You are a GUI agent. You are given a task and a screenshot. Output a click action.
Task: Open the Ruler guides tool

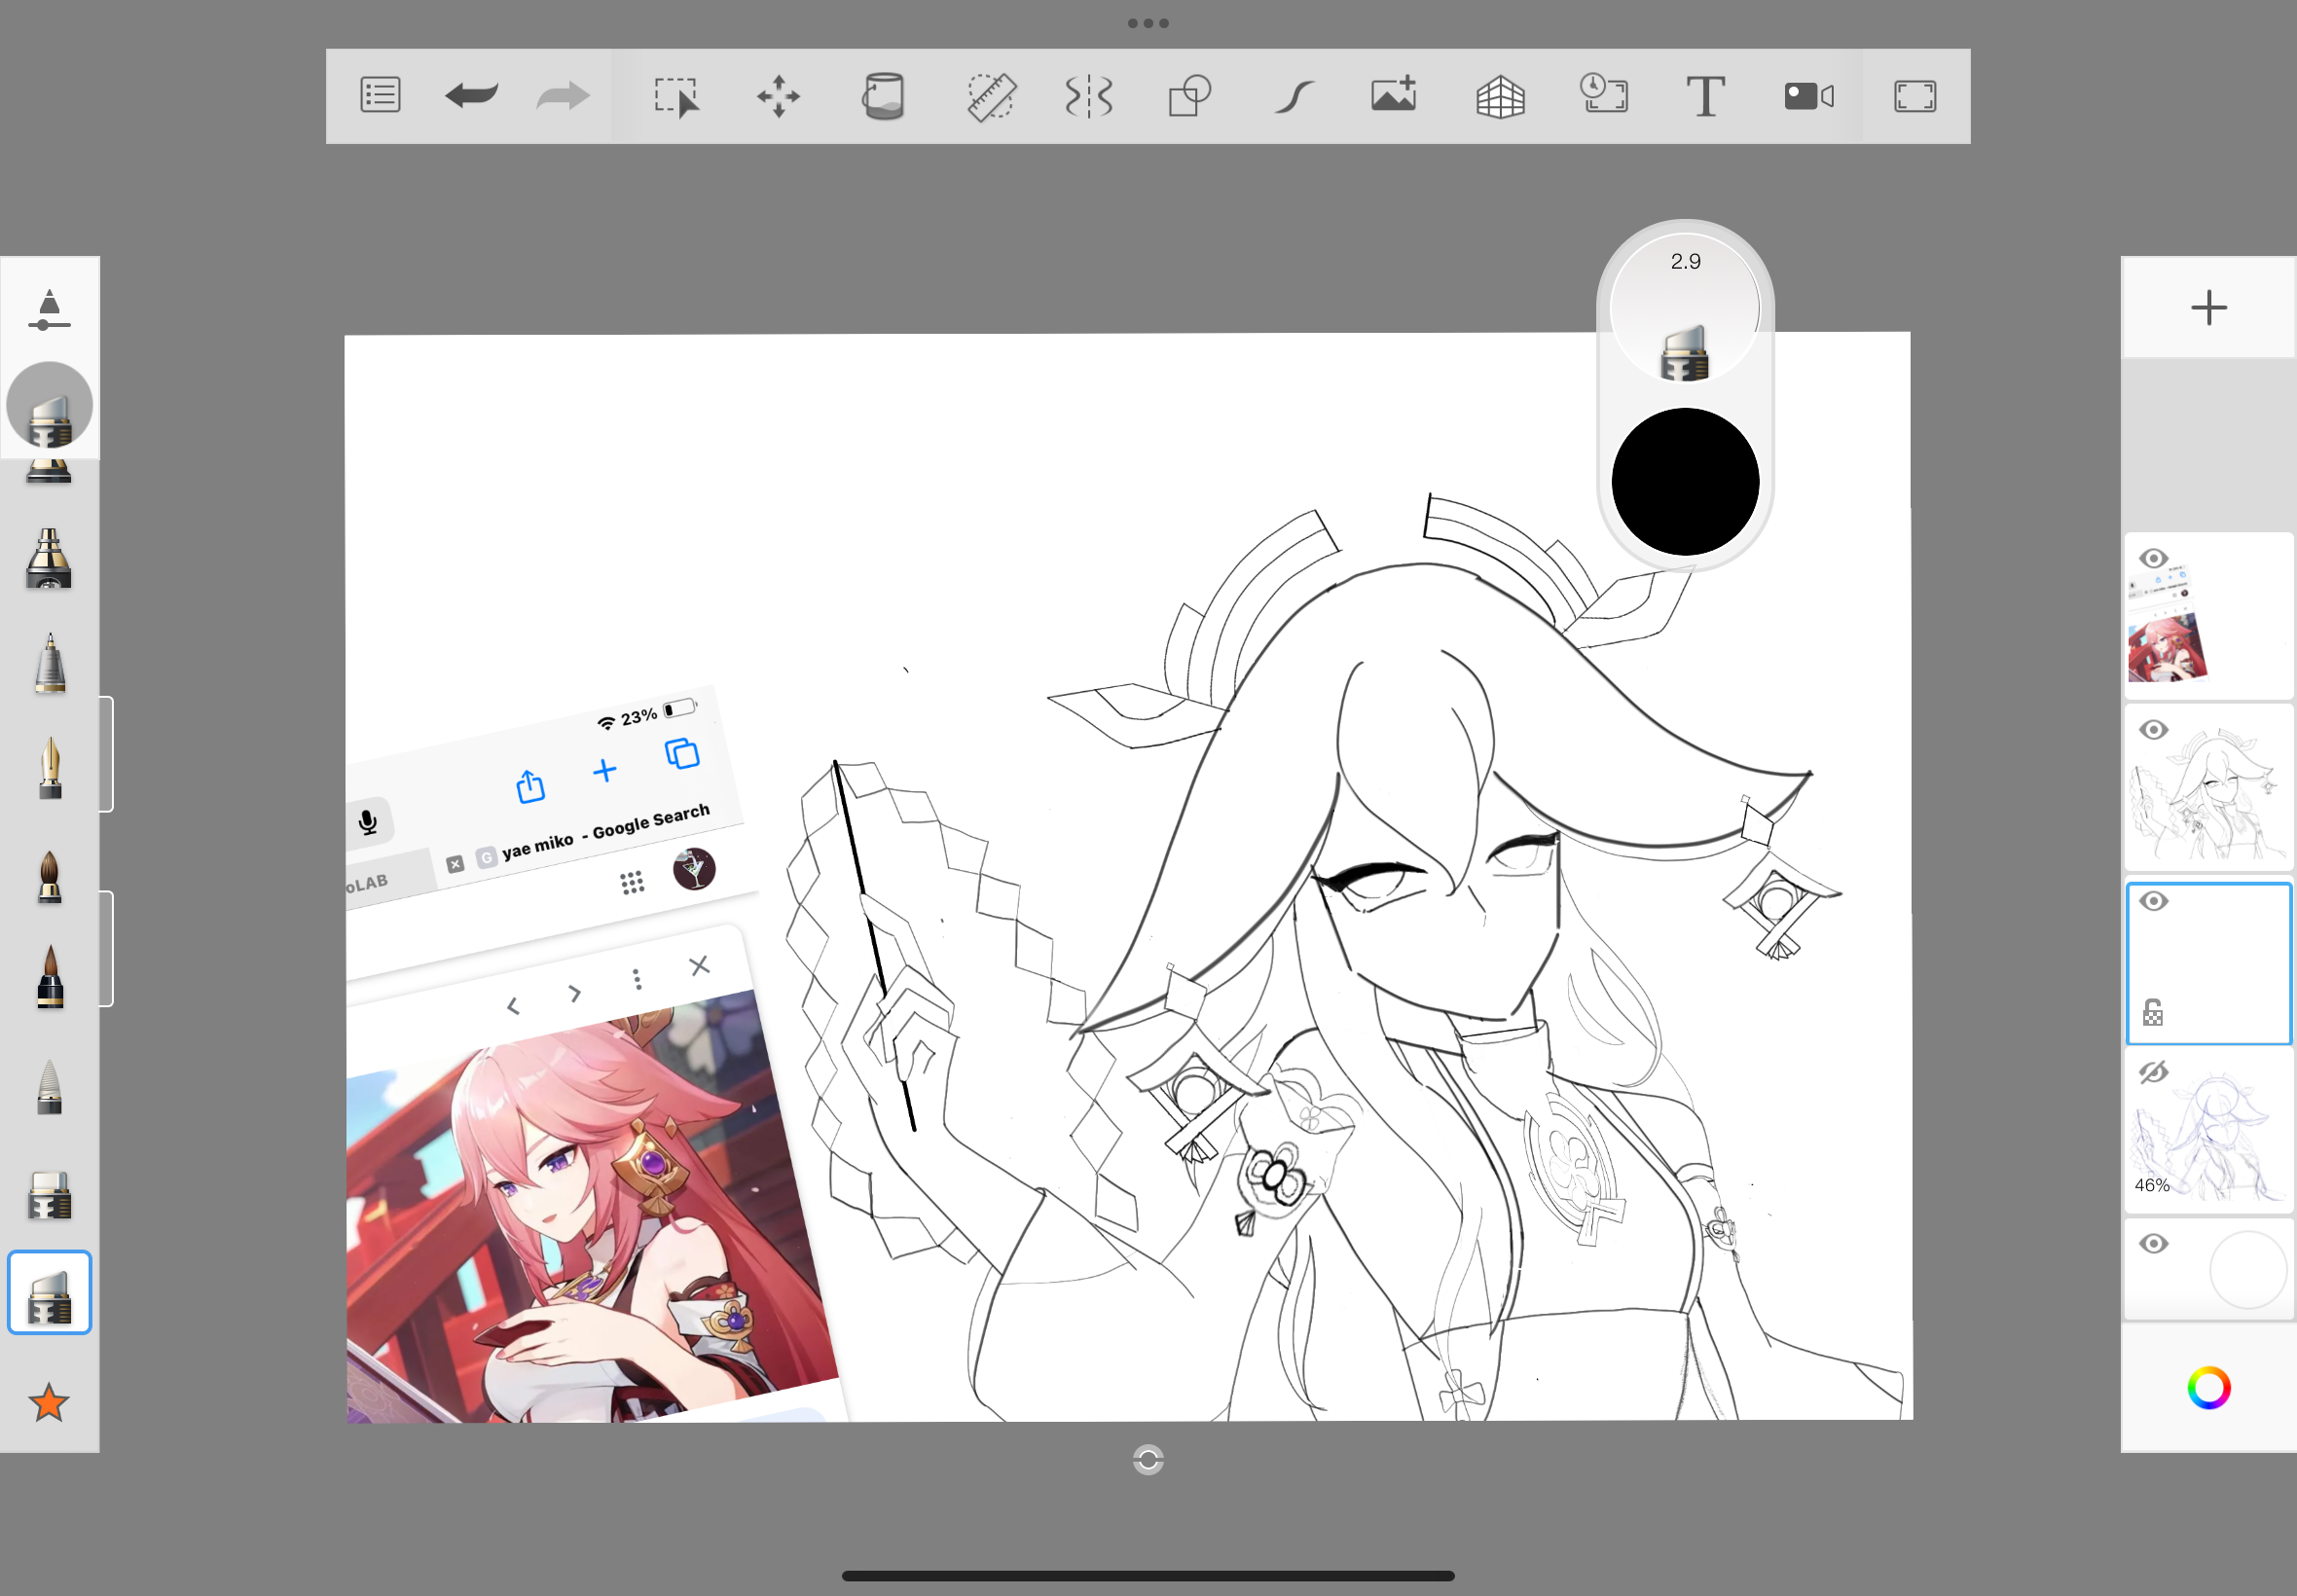[x=991, y=96]
